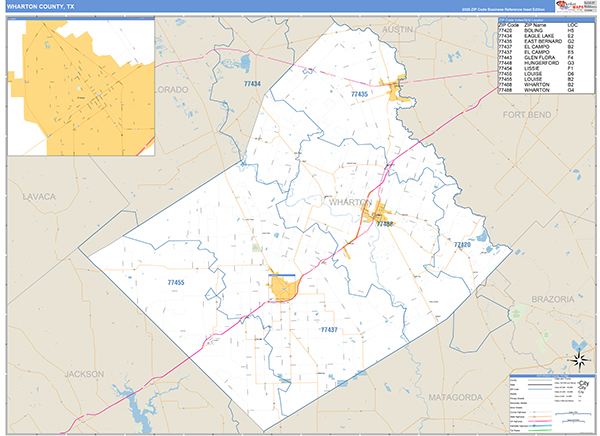Click the partly hidden COLORADO county label
Screen dimensions: 600x436
[x=172, y=90]
